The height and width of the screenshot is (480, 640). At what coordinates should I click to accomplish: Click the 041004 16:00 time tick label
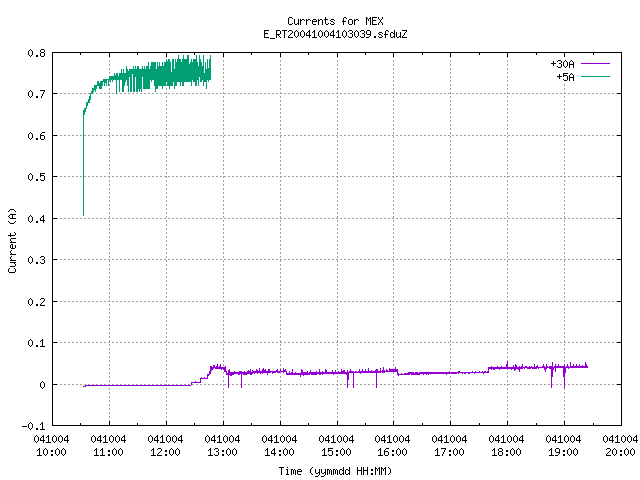[393, 446]
